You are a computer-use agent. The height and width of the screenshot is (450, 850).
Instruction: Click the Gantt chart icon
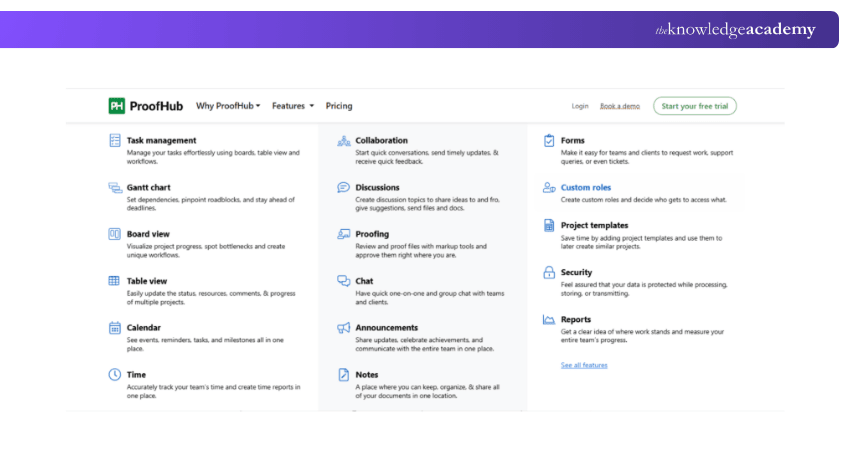pos(115,188)
